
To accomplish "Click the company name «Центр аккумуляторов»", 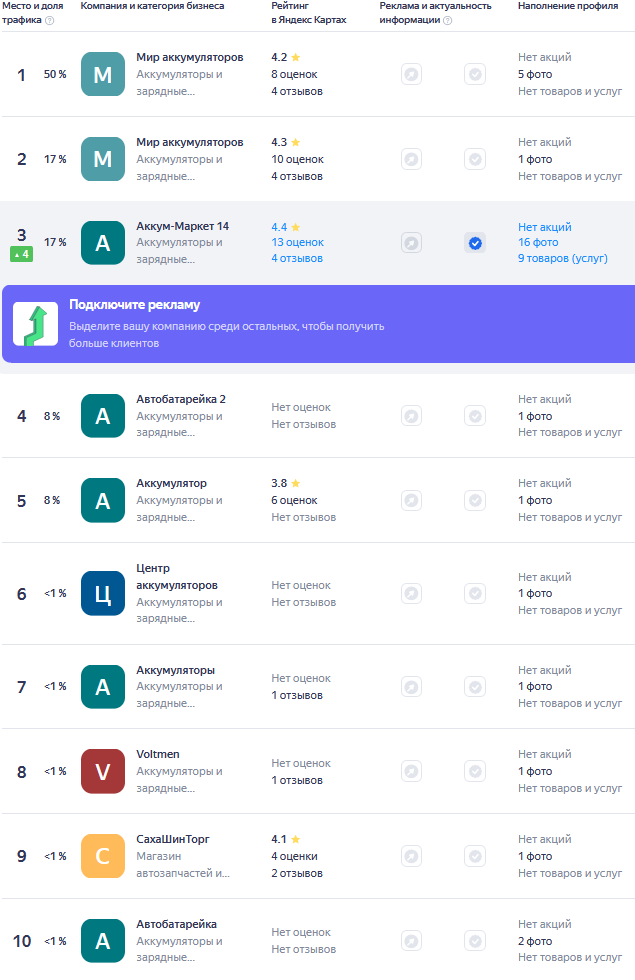I will pyautogui.click(x=177, y=576).
